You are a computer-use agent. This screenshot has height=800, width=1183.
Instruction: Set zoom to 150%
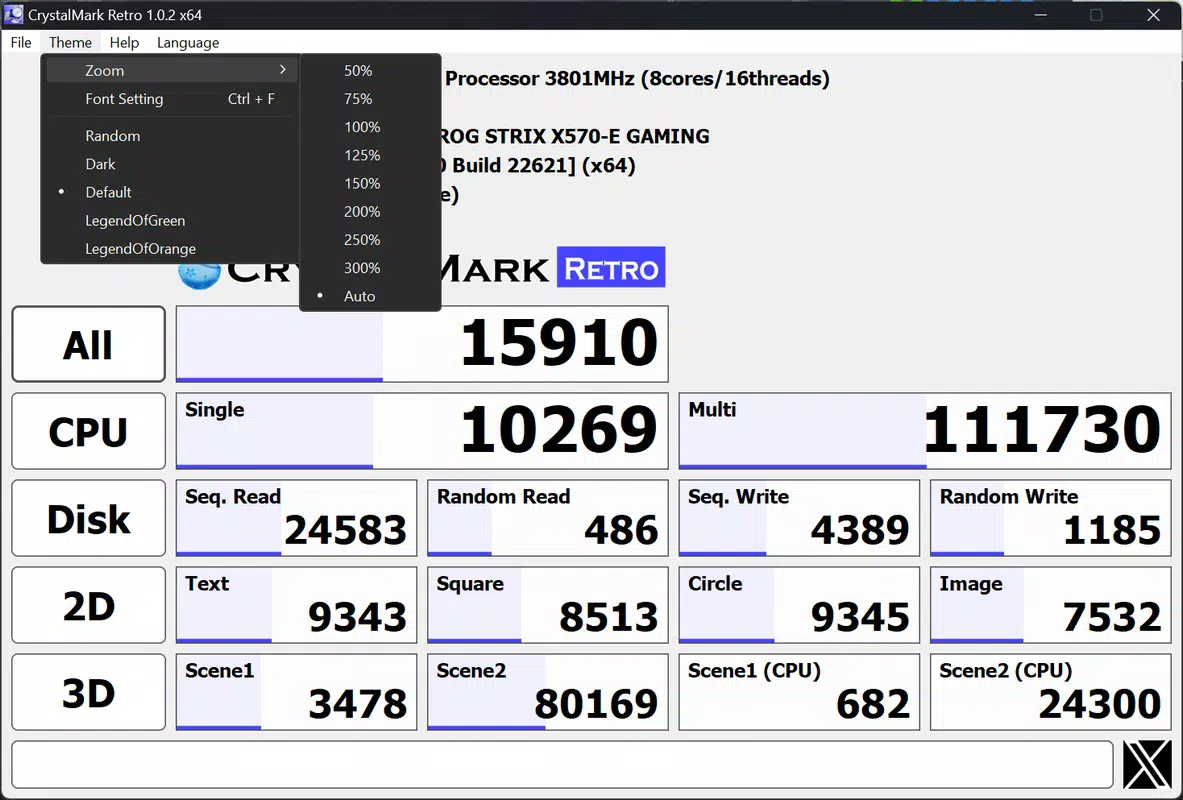[x=370, y=183]
